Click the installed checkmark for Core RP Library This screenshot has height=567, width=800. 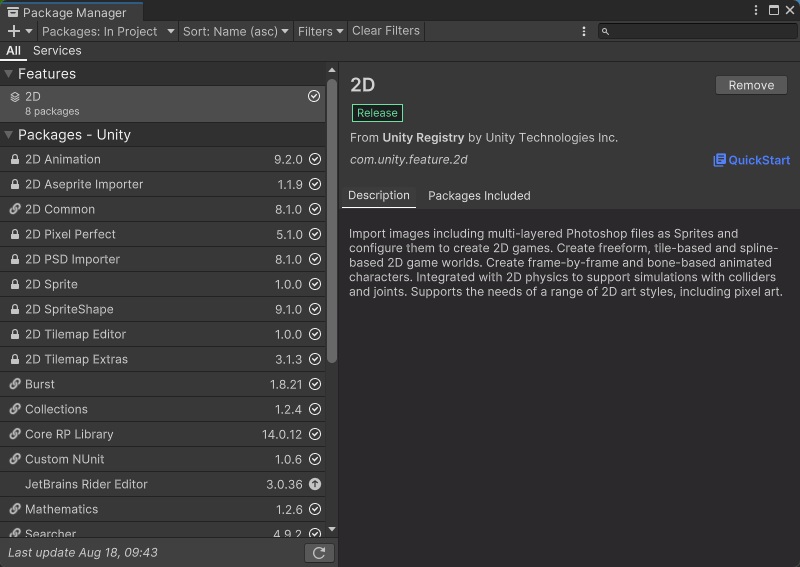click(x=315, y=434)
